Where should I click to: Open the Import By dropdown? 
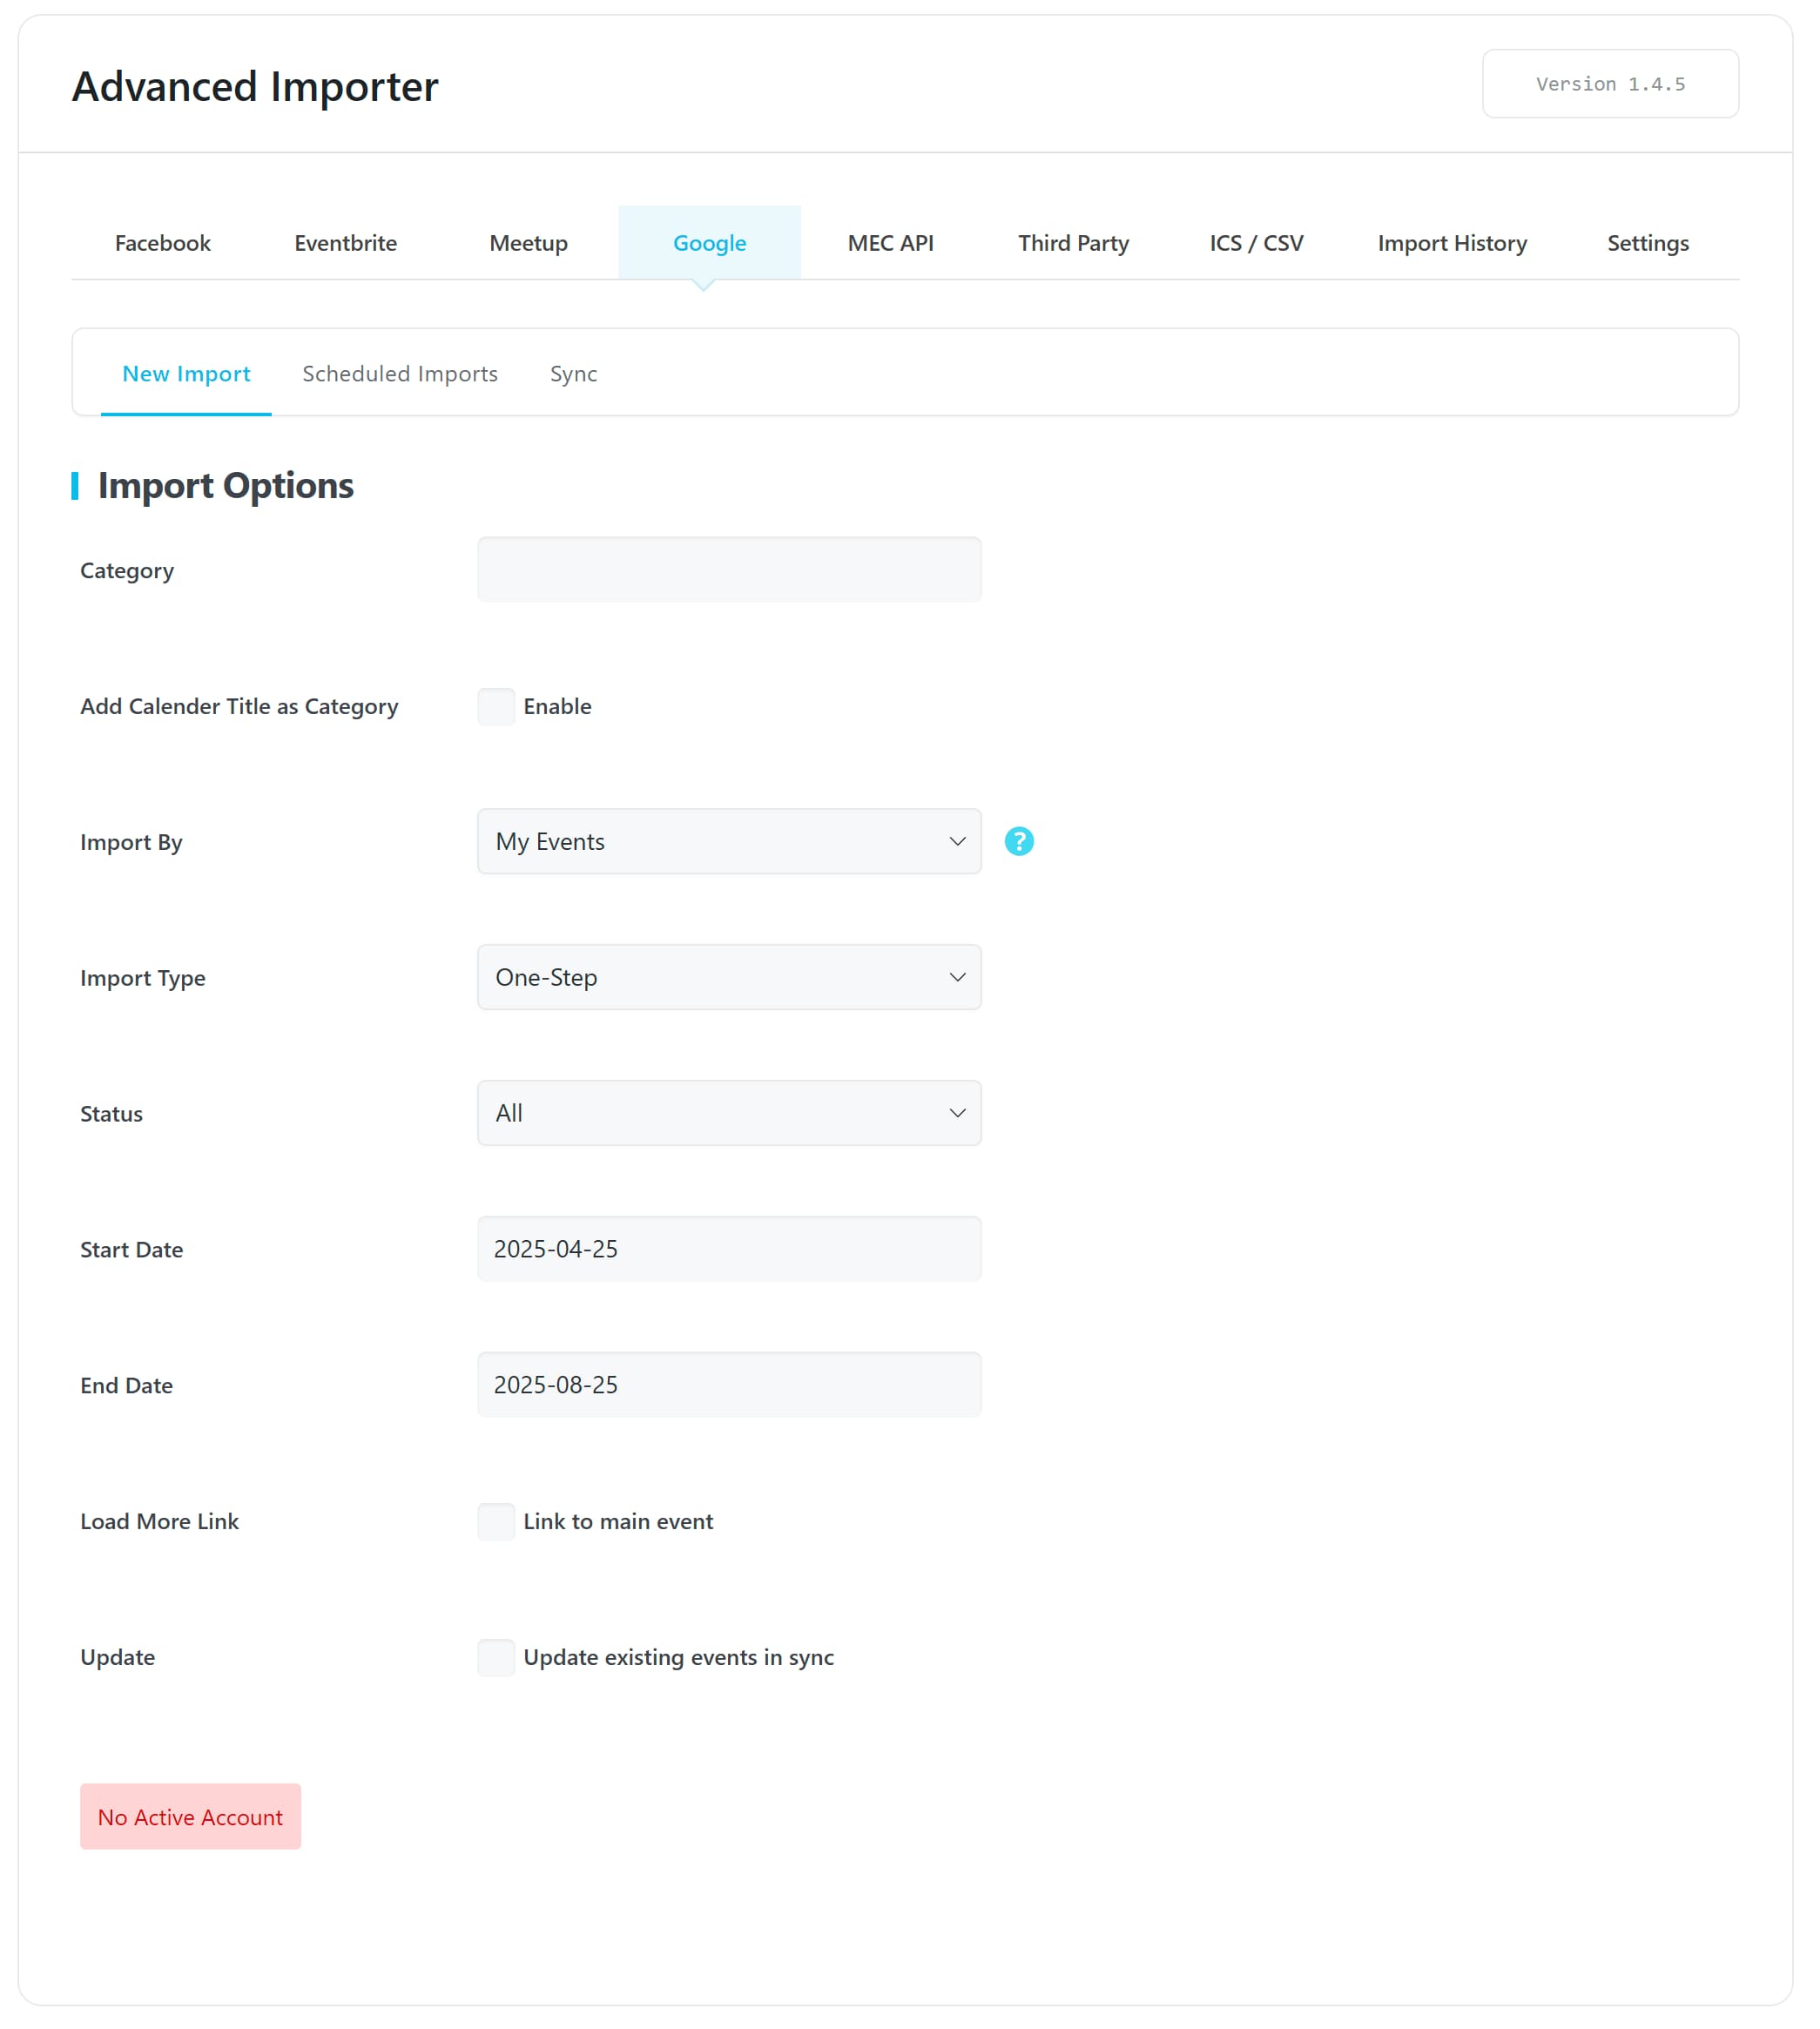coord(728,841)
